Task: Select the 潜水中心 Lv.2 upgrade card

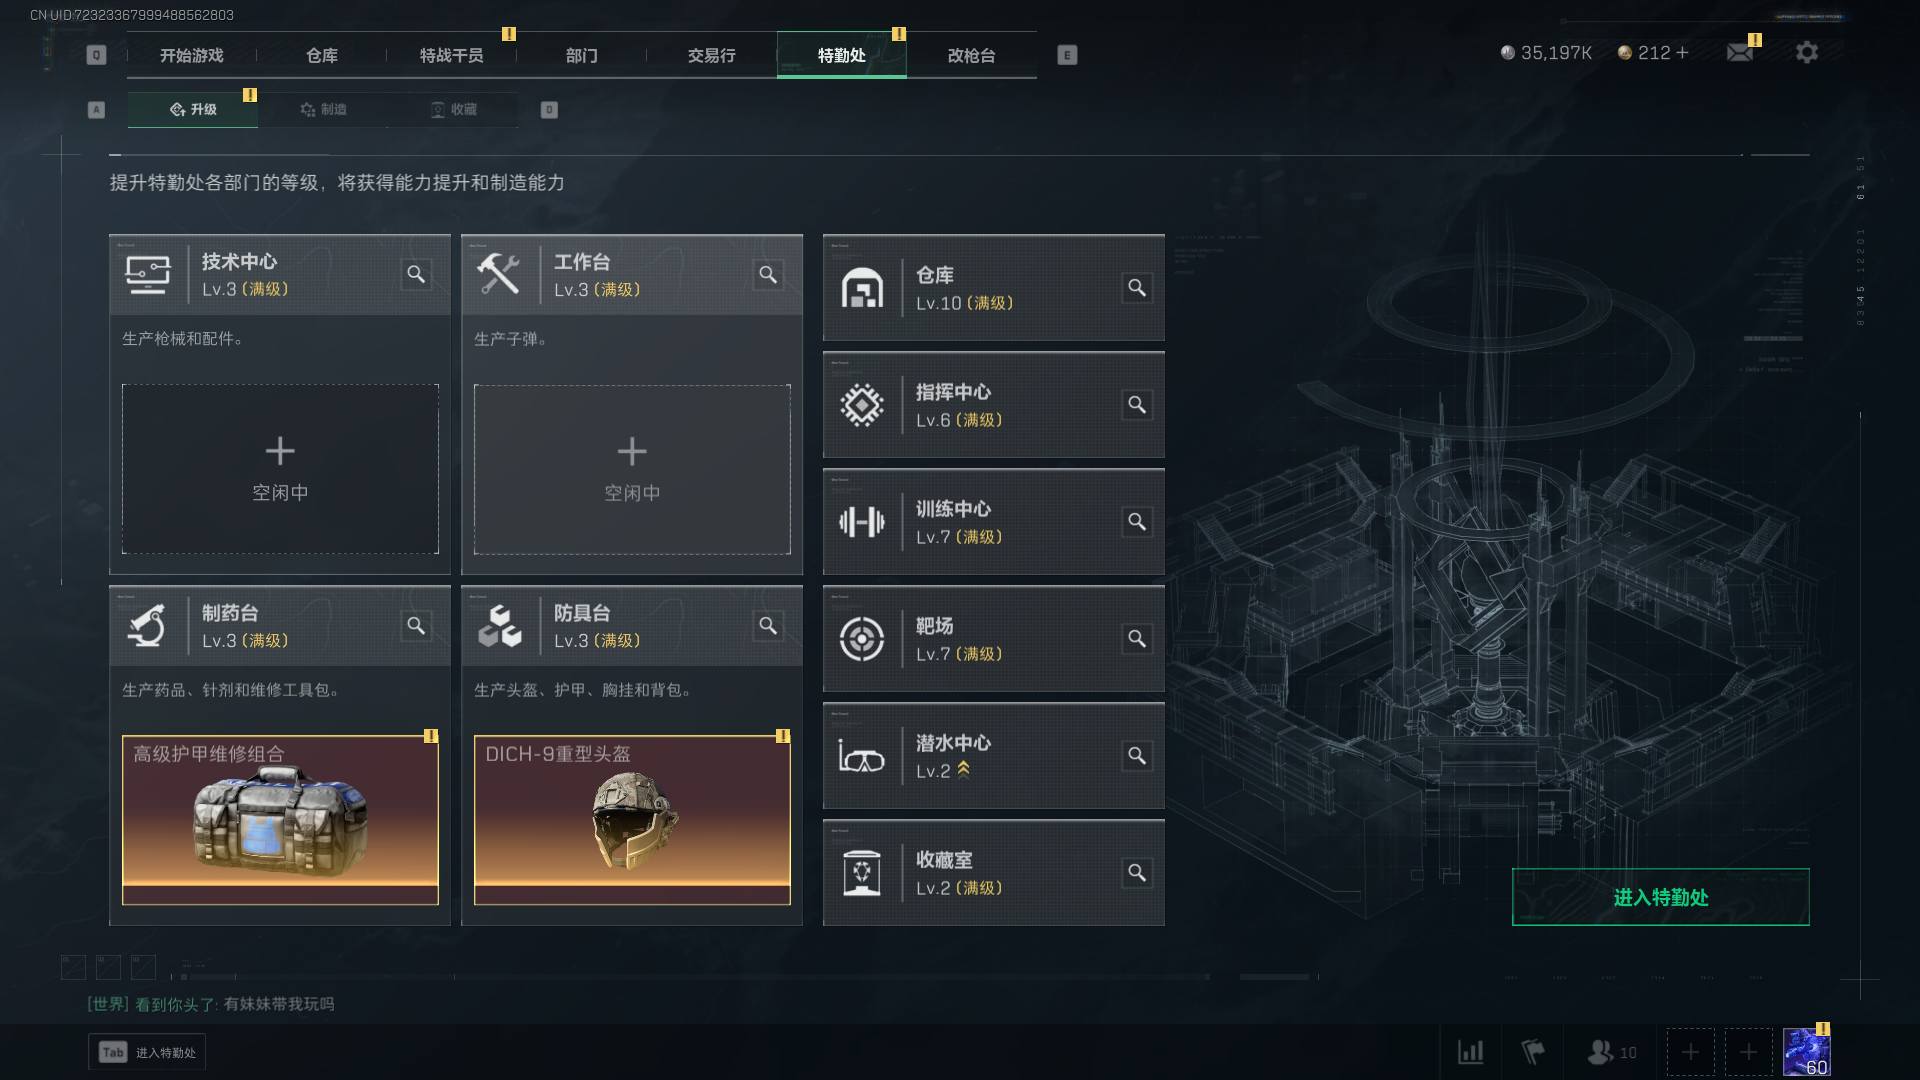Action: point(993,756)
